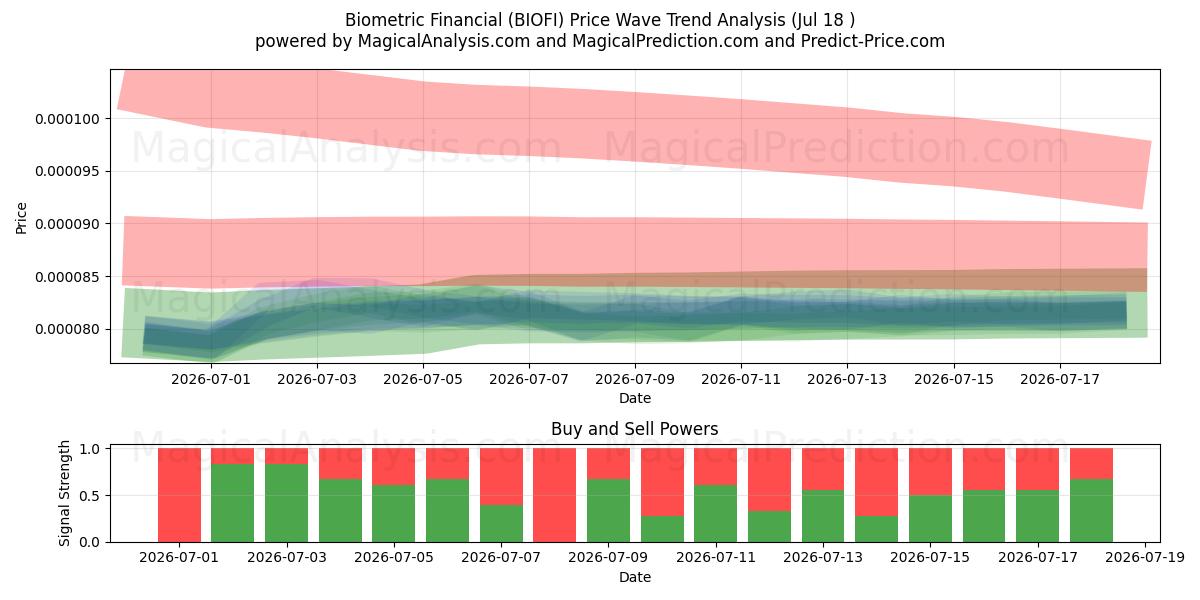The width and height of the screenshot is (1200, 600).
Task: Click the 2026-07-11 tick label on price chart
Action: tap(741, 380)
